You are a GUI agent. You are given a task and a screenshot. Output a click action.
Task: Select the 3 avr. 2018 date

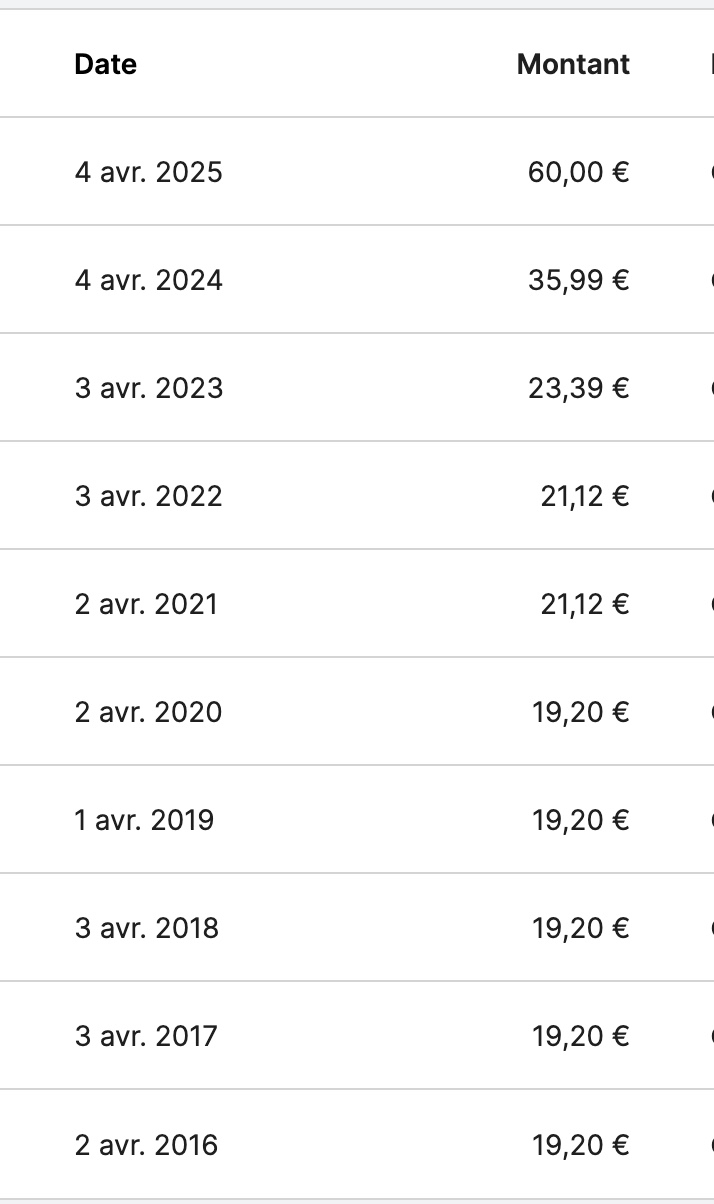coord(146,928)
